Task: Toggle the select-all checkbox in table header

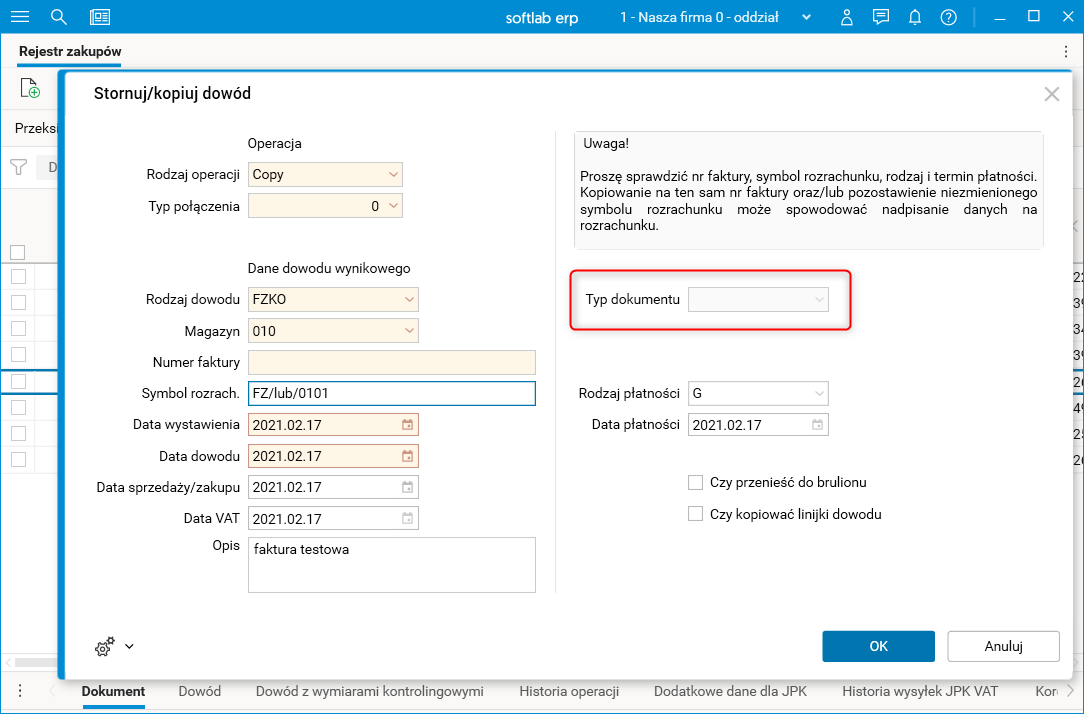Action: pyautogui.click(x=17, y=252)
